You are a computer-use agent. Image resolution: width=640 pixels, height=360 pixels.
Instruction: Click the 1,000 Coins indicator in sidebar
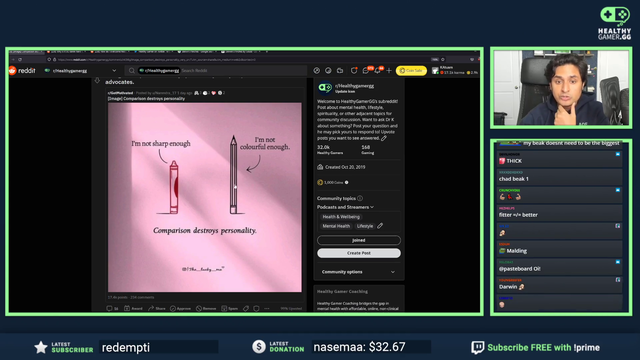(x=333, y=182)
